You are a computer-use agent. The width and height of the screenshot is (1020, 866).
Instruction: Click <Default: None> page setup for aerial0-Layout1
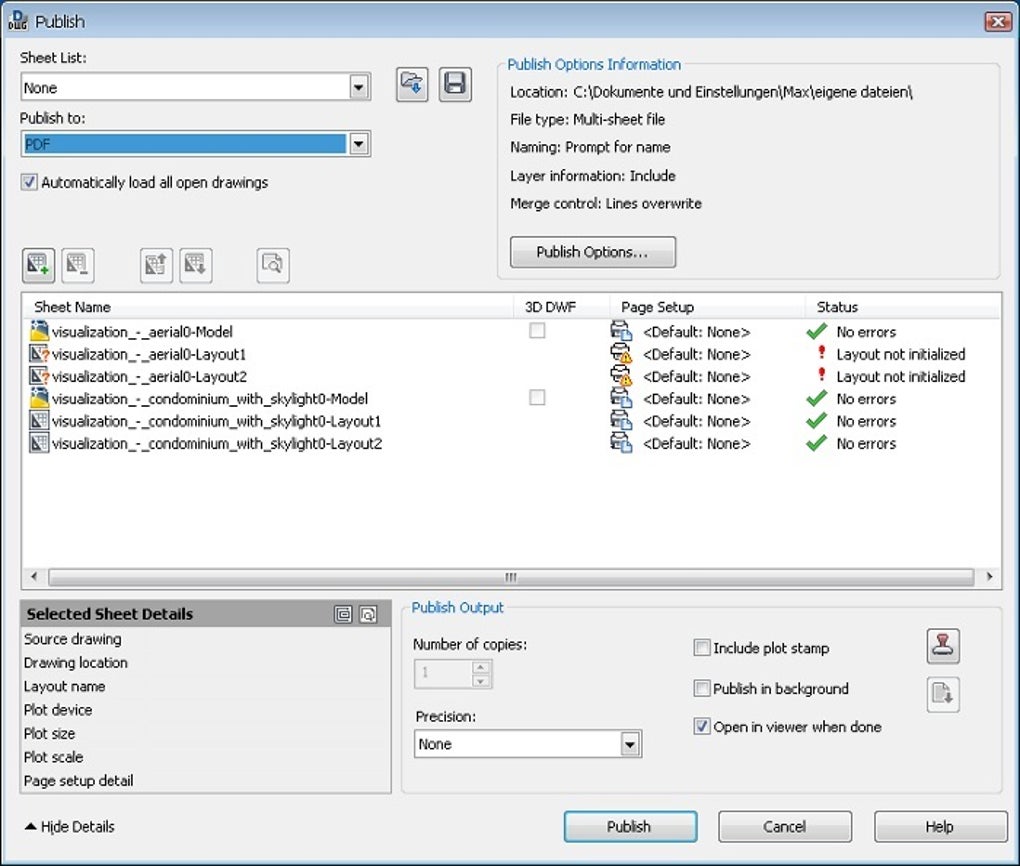tap(697, 355)
